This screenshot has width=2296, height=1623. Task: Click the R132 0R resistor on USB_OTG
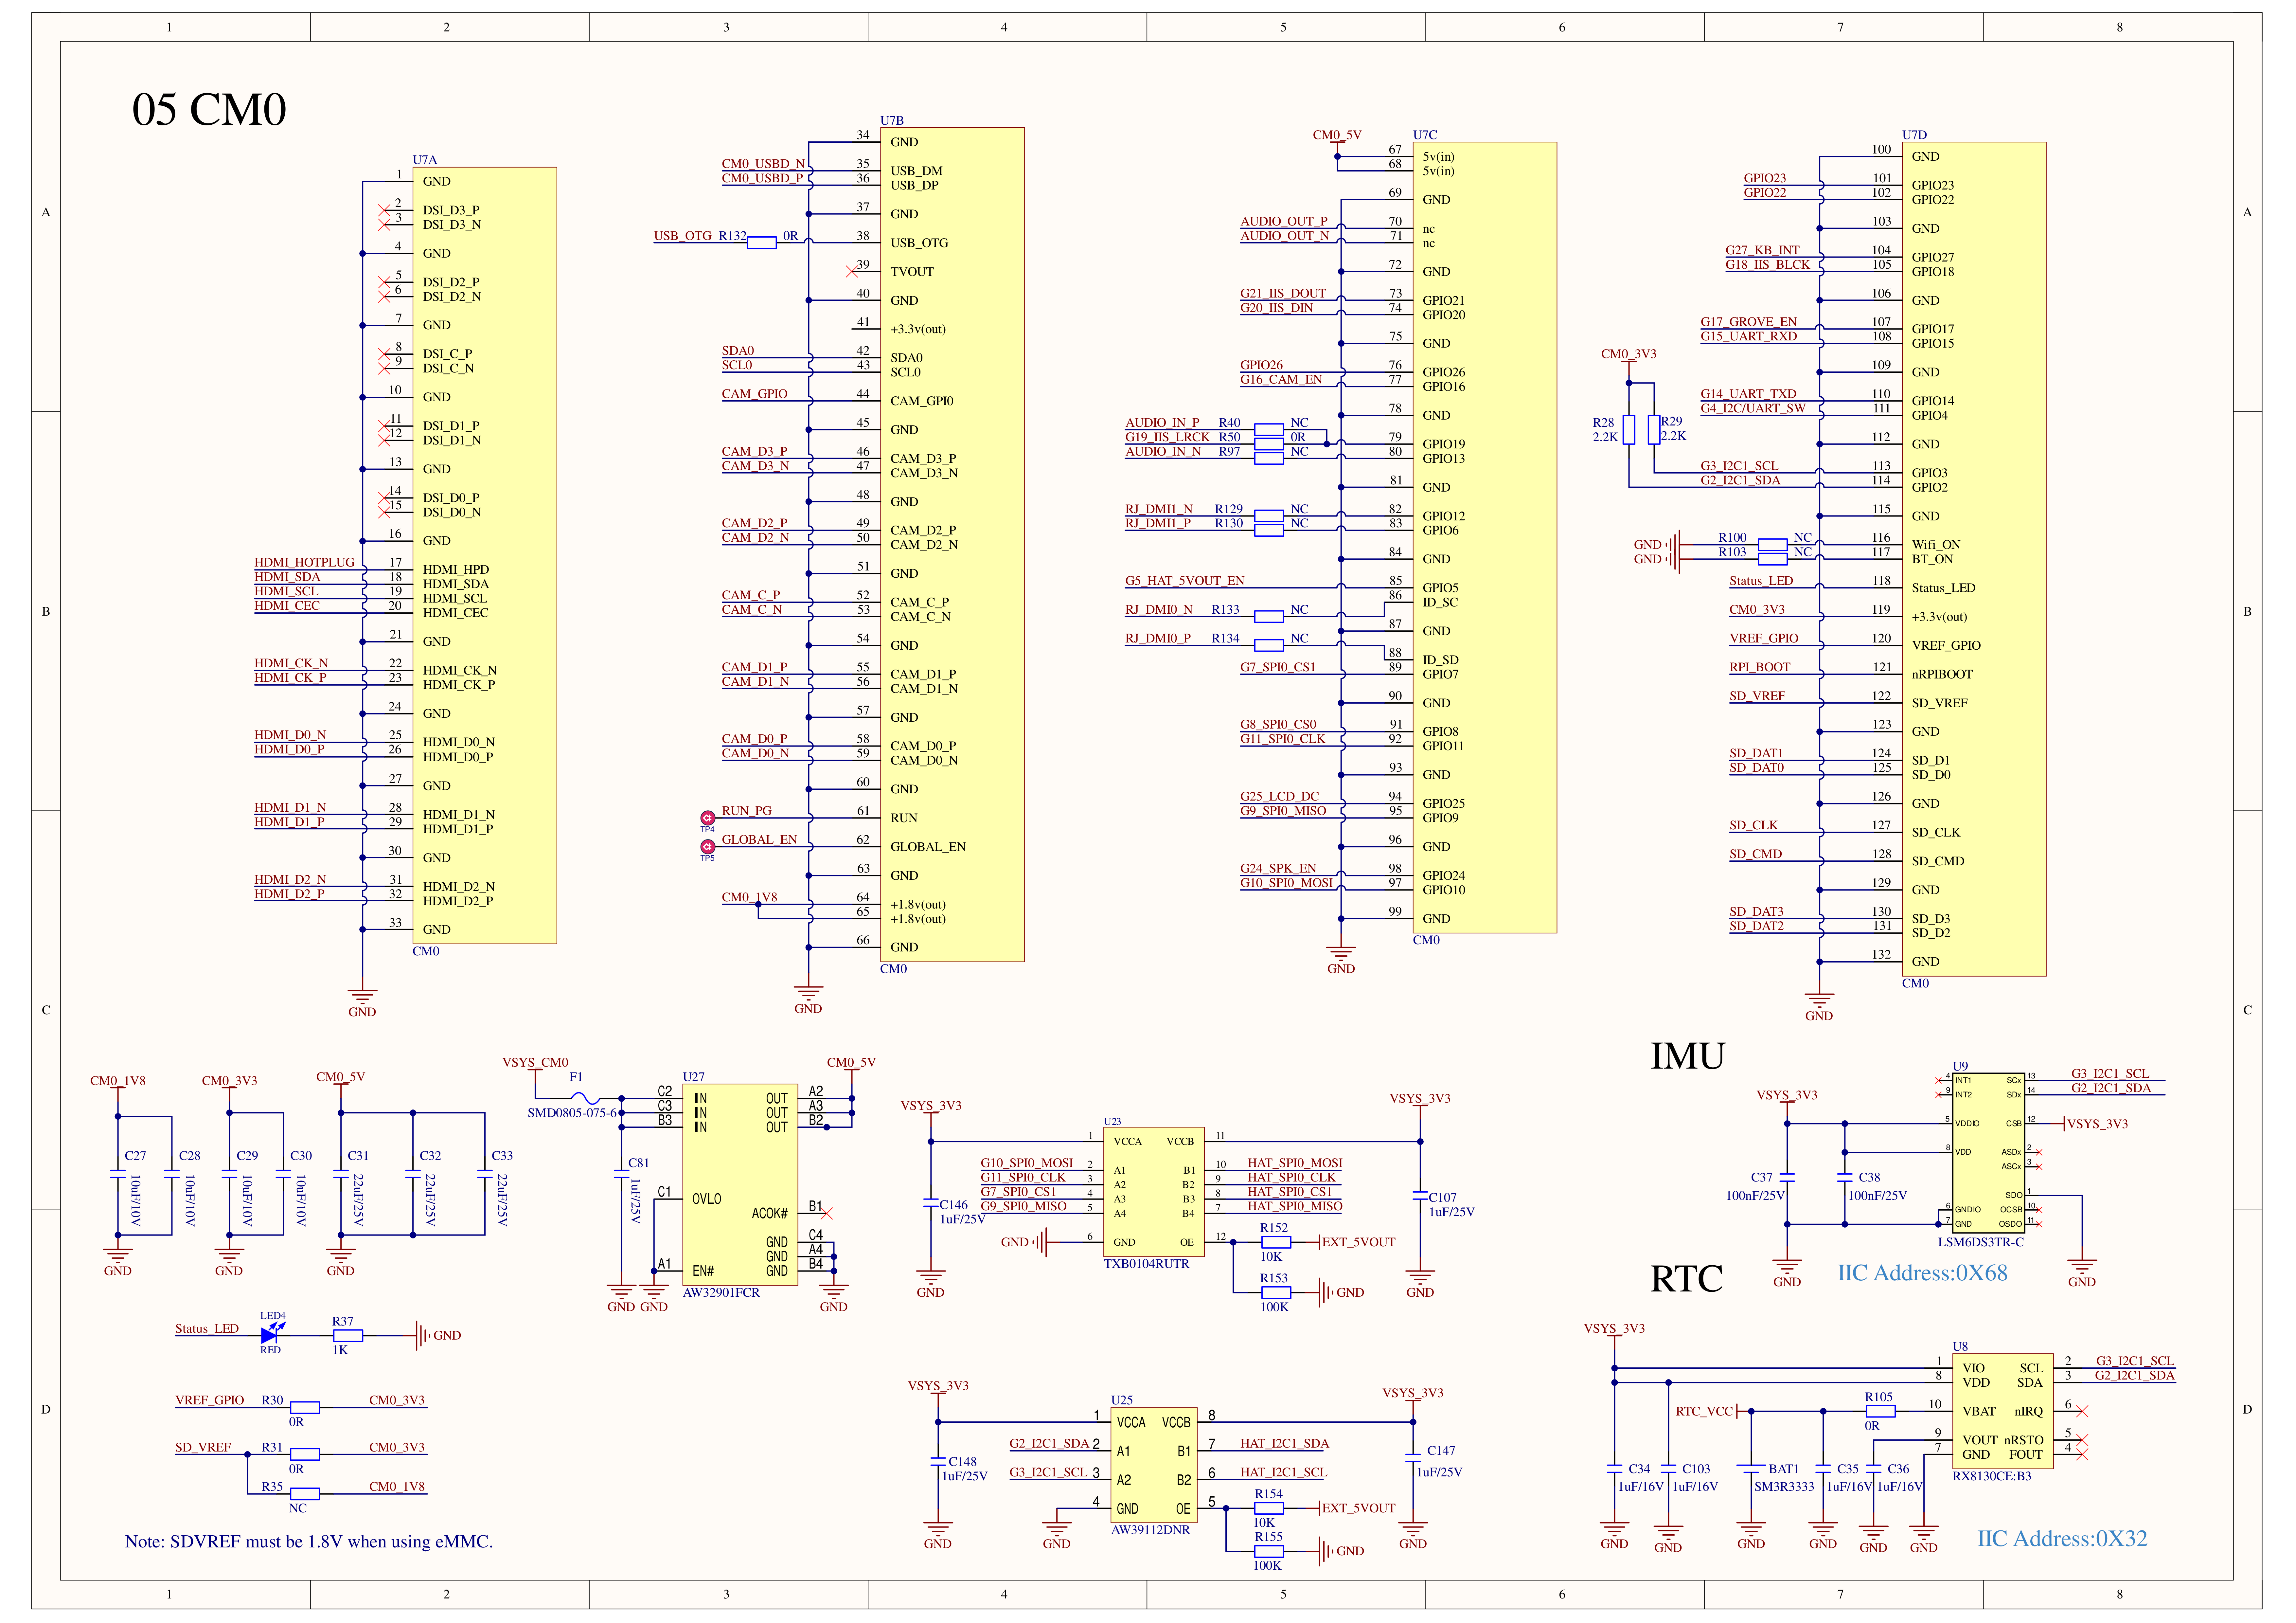[761, 242]
